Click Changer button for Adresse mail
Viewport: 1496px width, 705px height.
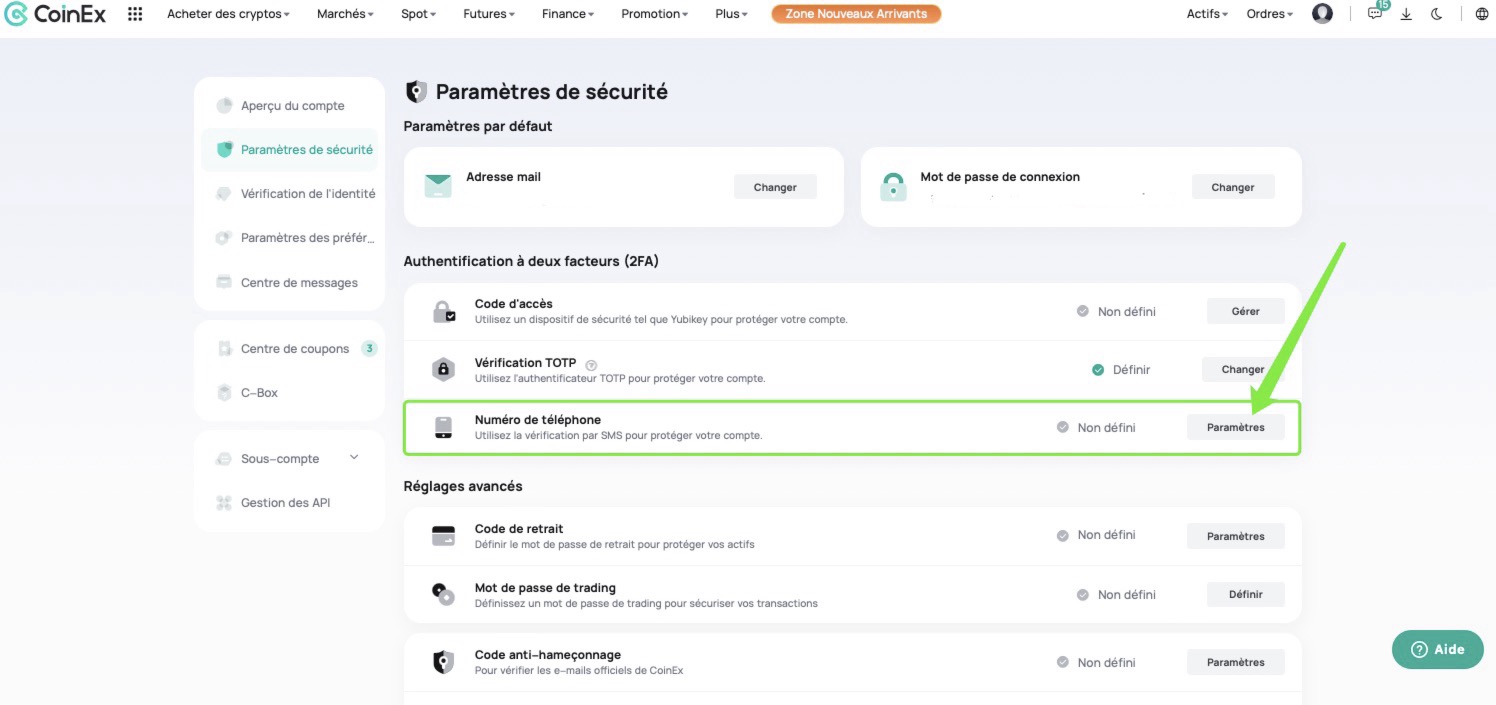coord(775,187)
